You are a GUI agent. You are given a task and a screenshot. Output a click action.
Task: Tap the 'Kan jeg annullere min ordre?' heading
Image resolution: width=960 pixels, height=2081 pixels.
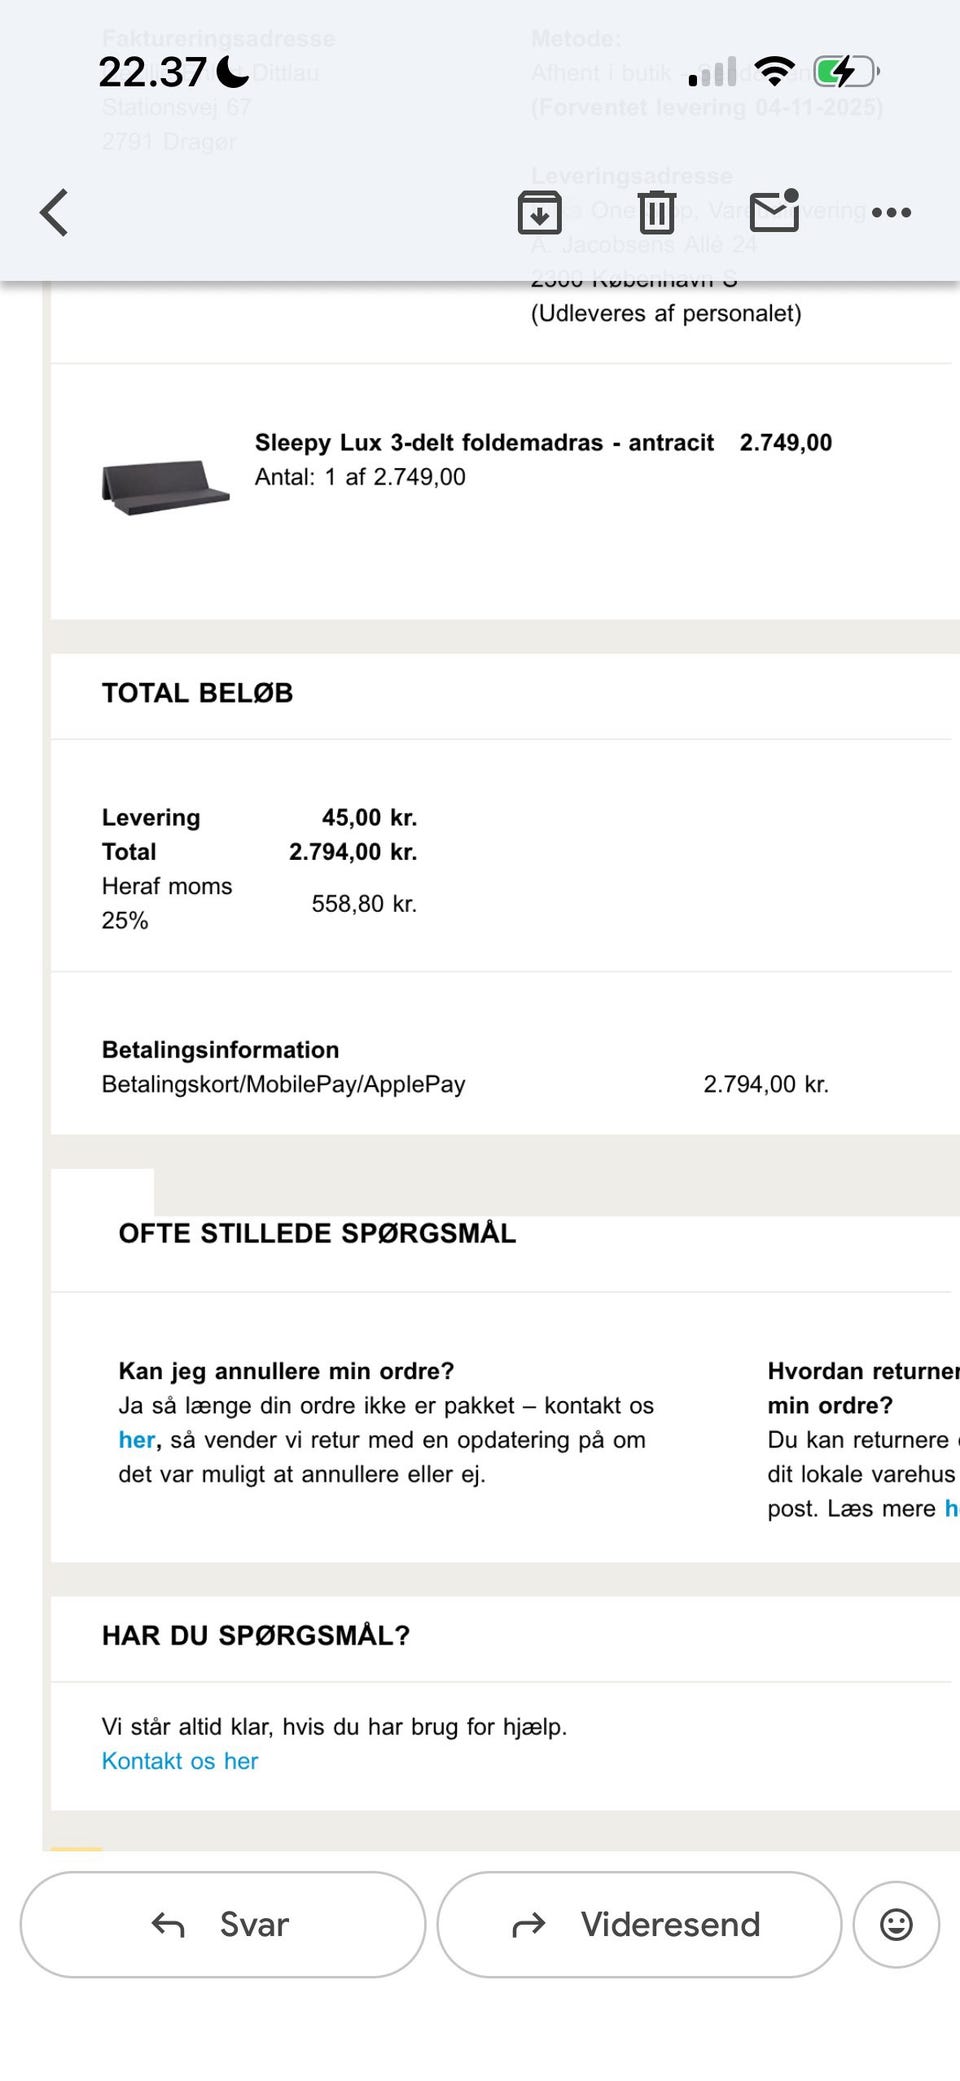click(286, 1370)
